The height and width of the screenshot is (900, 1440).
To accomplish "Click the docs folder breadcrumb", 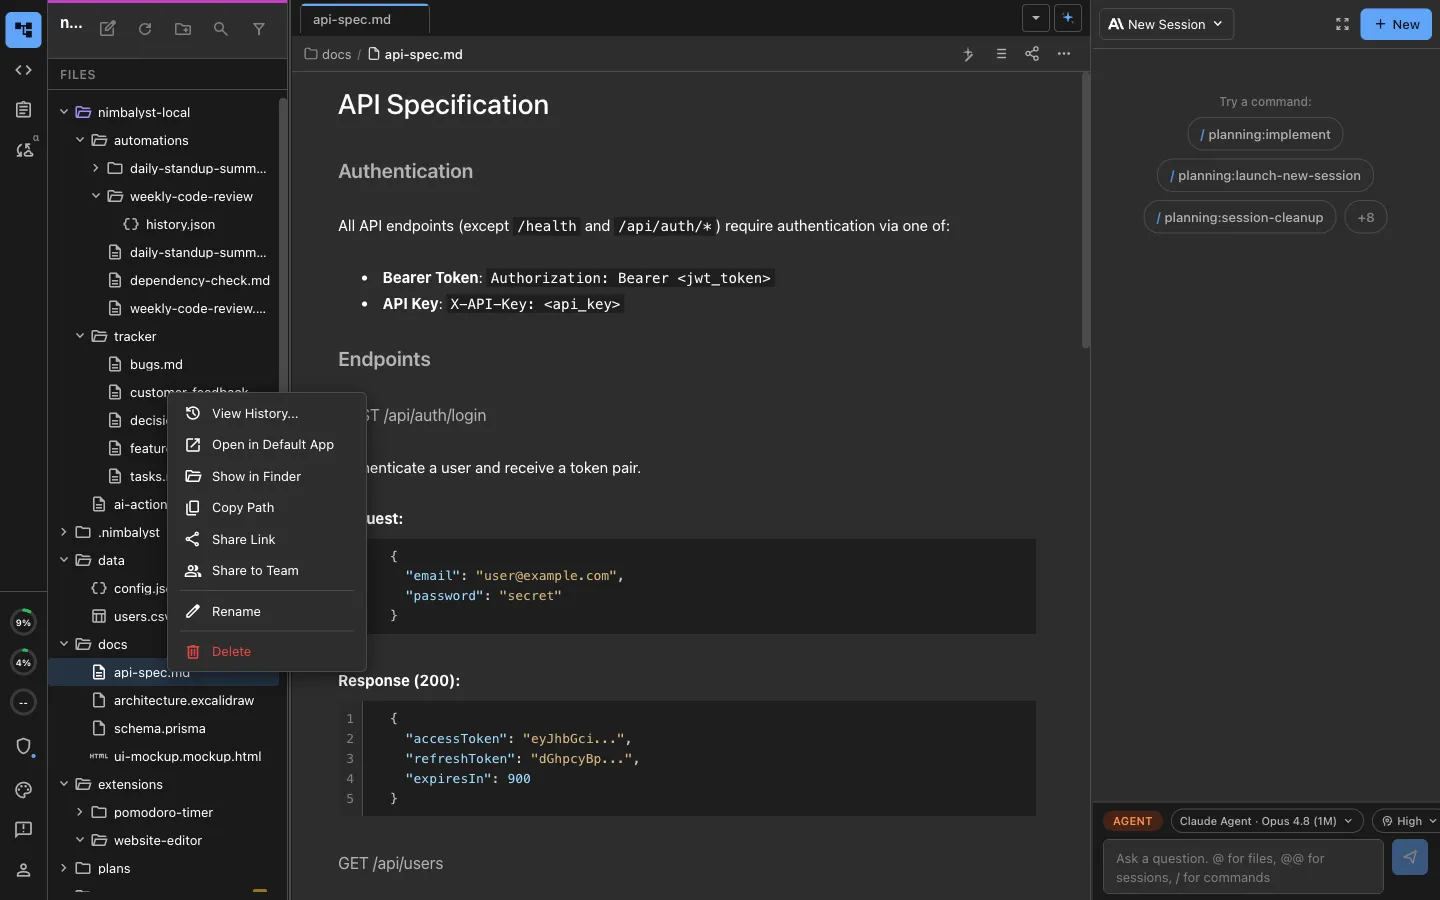I will coord(328,54).
